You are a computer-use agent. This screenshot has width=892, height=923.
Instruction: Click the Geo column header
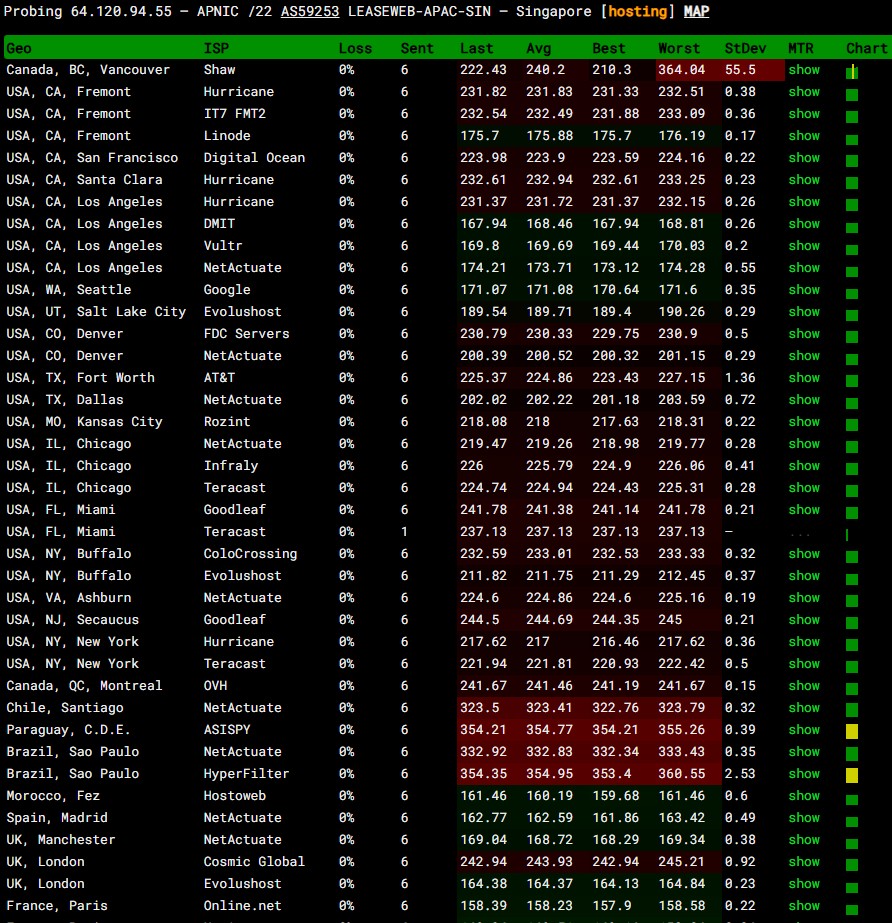(19, 48)
